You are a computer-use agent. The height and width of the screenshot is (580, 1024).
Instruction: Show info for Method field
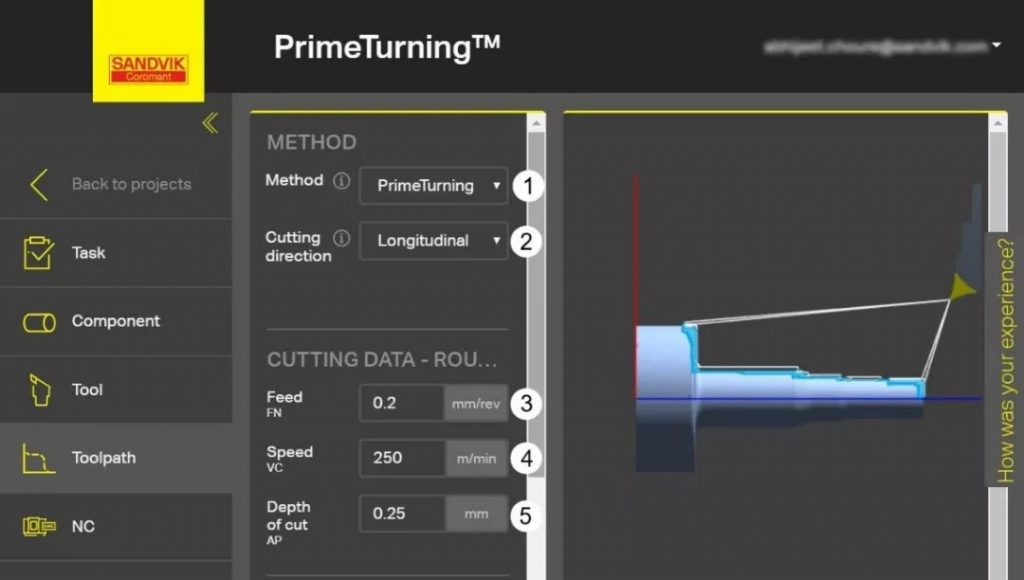pos(342,181)
